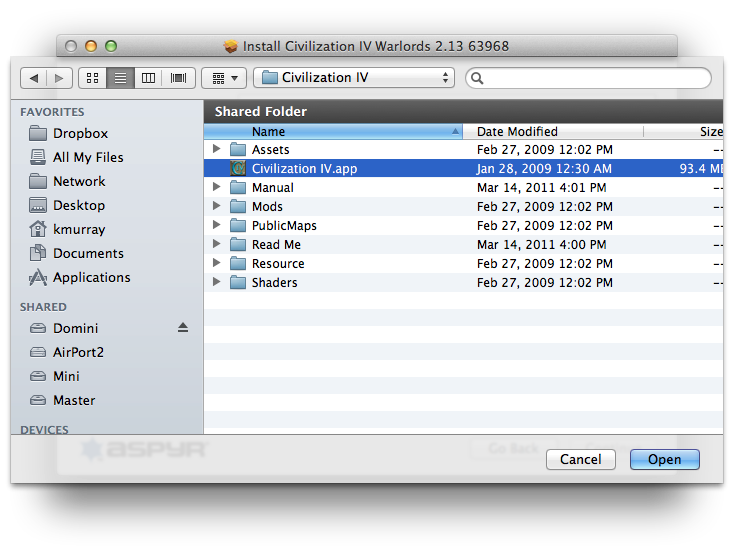Click the 'Mods' folder name
This screenshot has width=734, height=554.
point(267,207)
